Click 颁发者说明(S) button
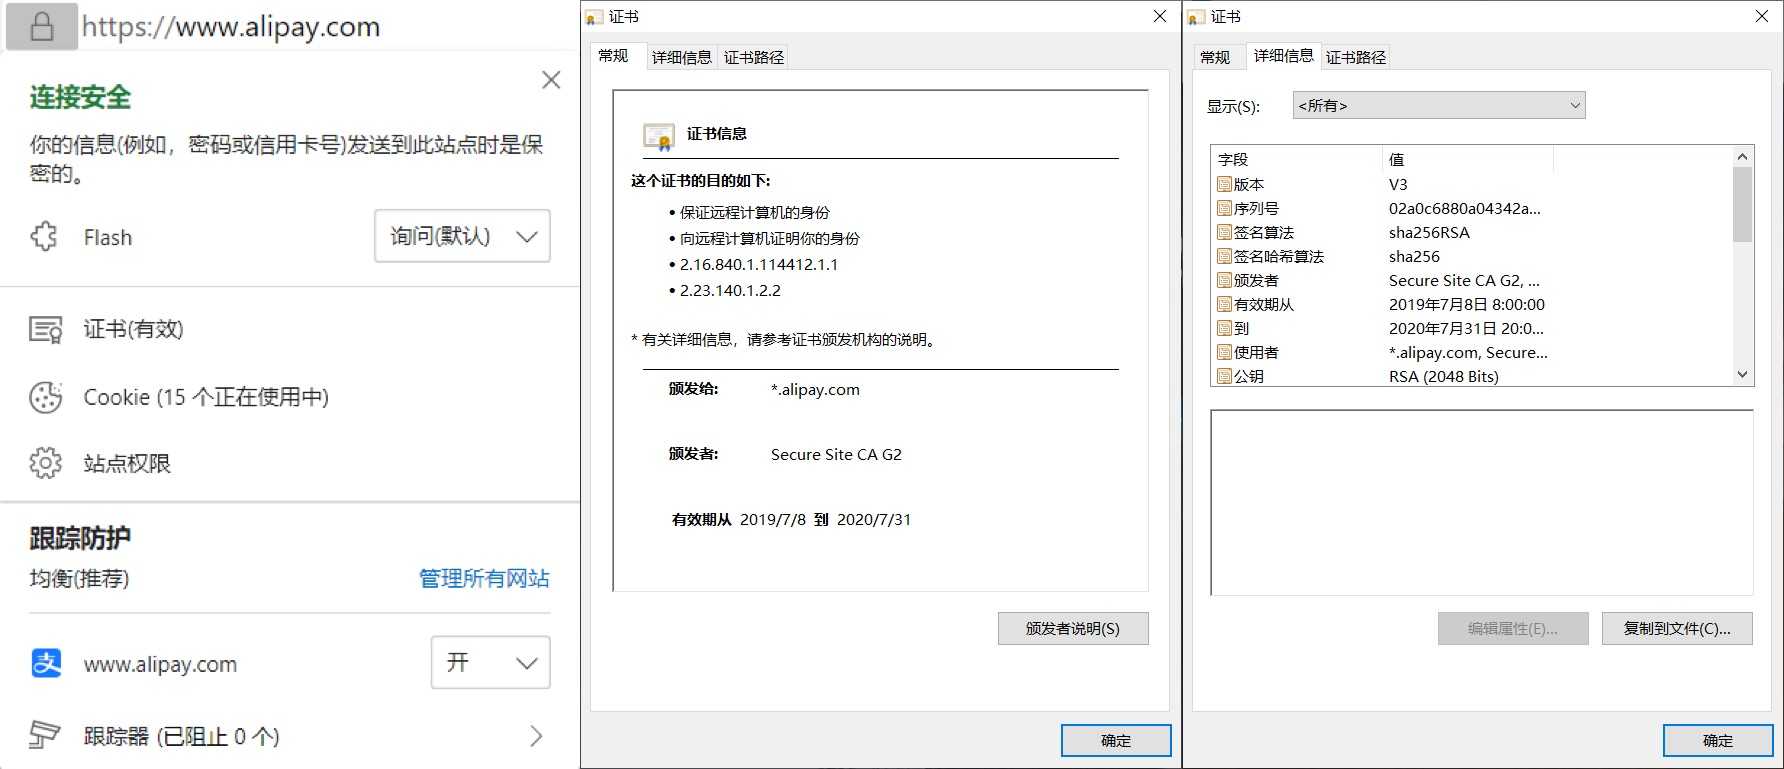Screen dimensions: 1784x769 click(1073, 628)
